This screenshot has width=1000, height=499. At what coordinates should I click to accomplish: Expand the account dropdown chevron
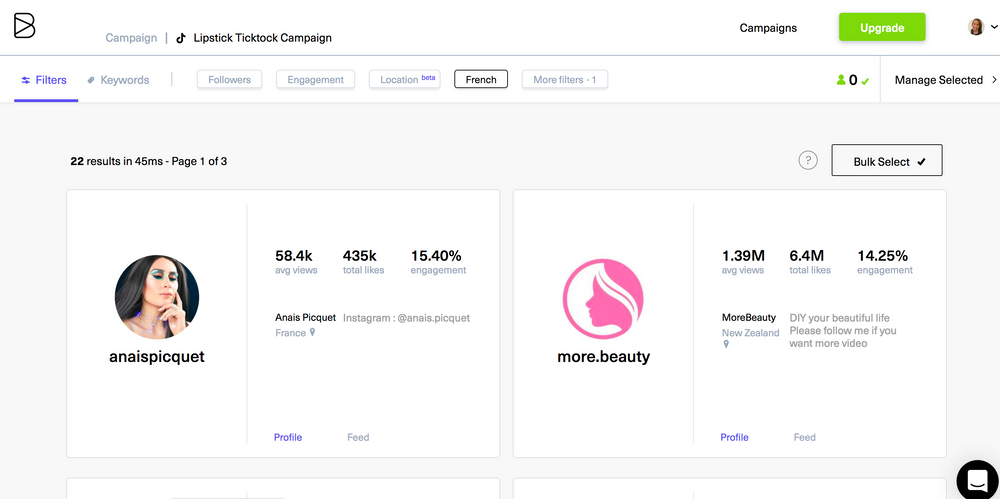tap(994, 27)
